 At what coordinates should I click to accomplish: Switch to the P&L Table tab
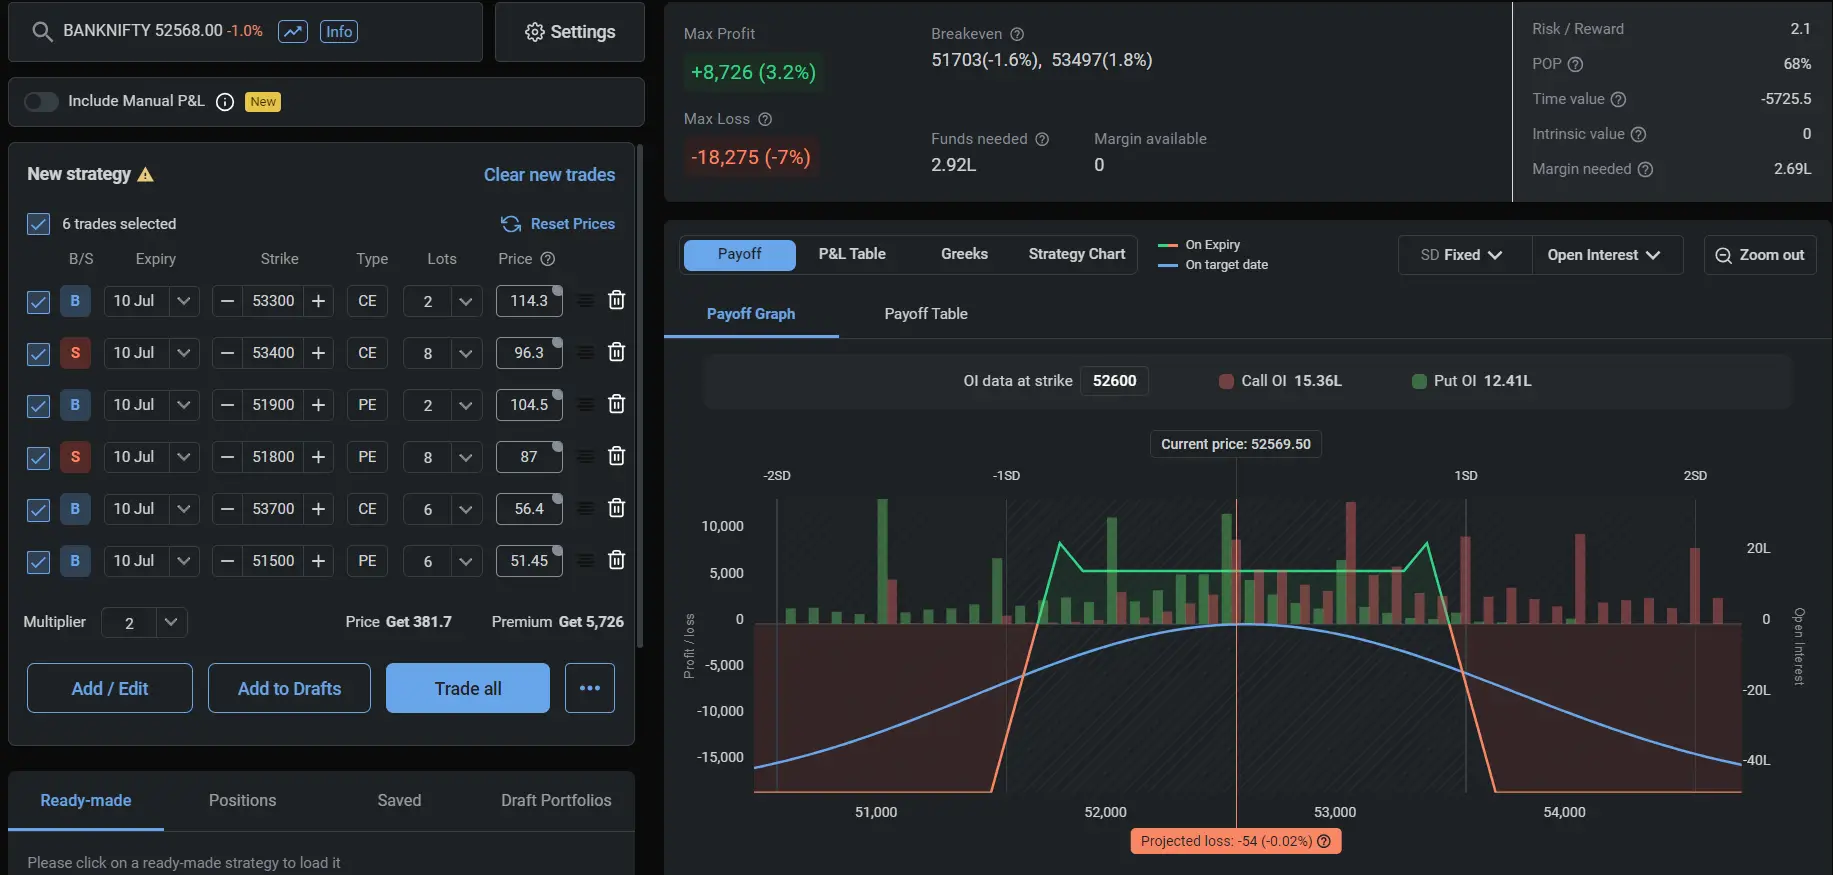[852, 254]
